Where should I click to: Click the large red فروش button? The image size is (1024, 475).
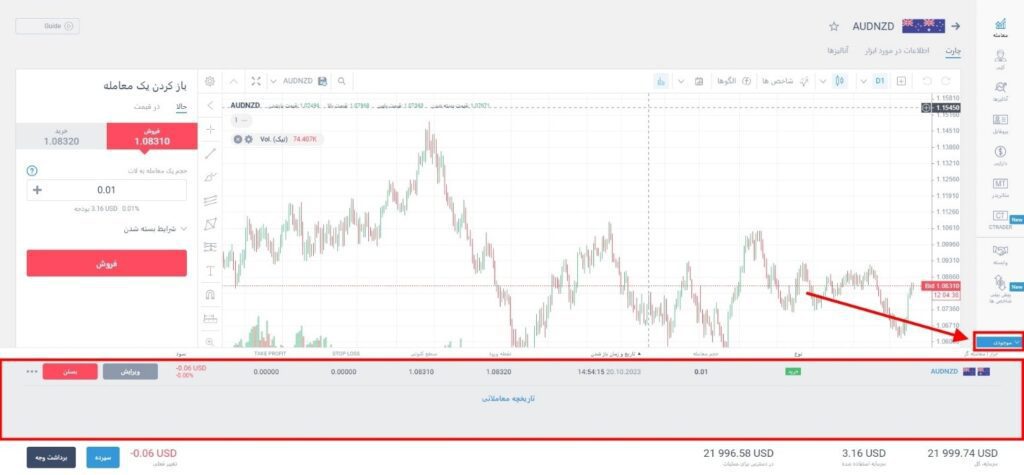[106, 263]
